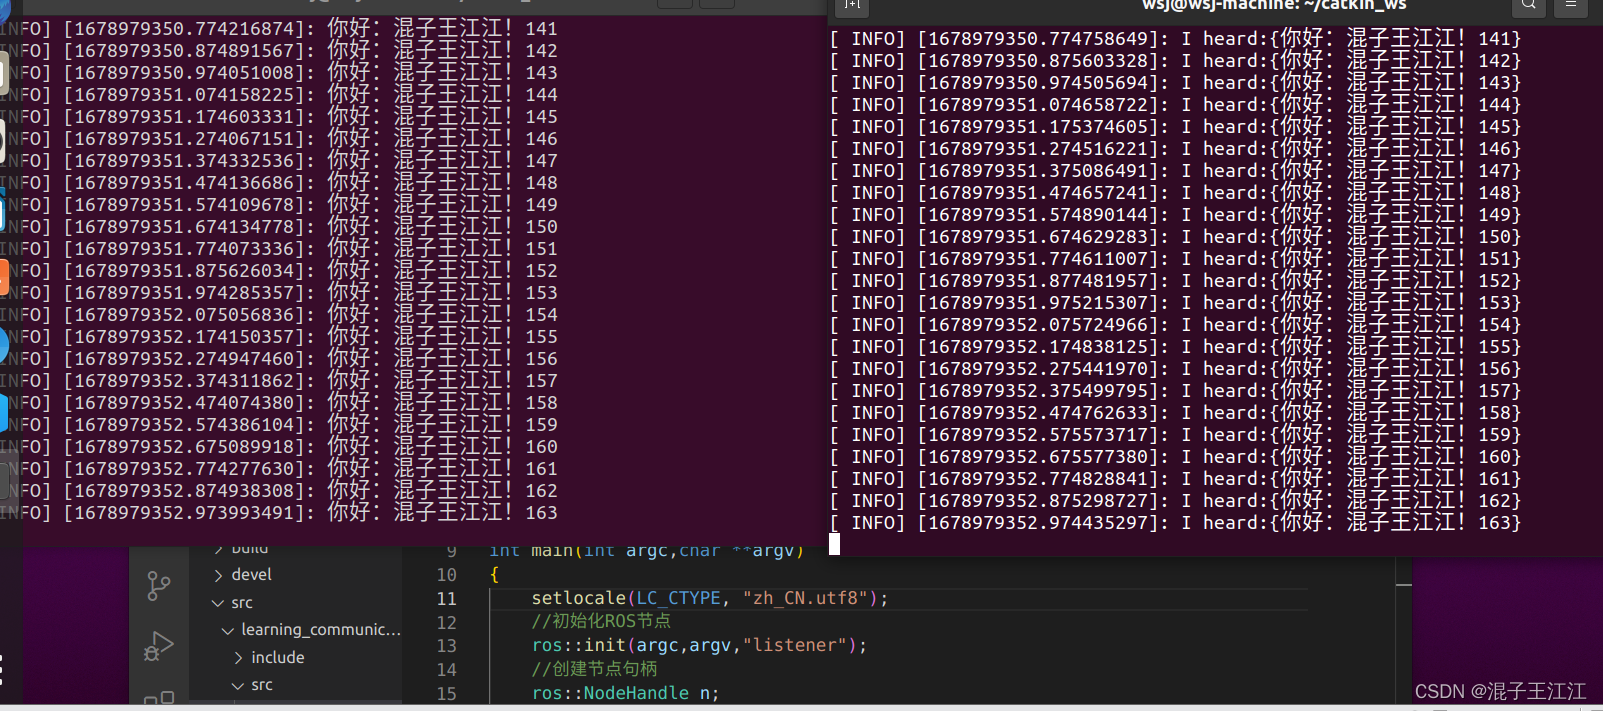
Task: Click the comment //初始化ROS节点
Action: pyautogui.click(x=601, y=621)
